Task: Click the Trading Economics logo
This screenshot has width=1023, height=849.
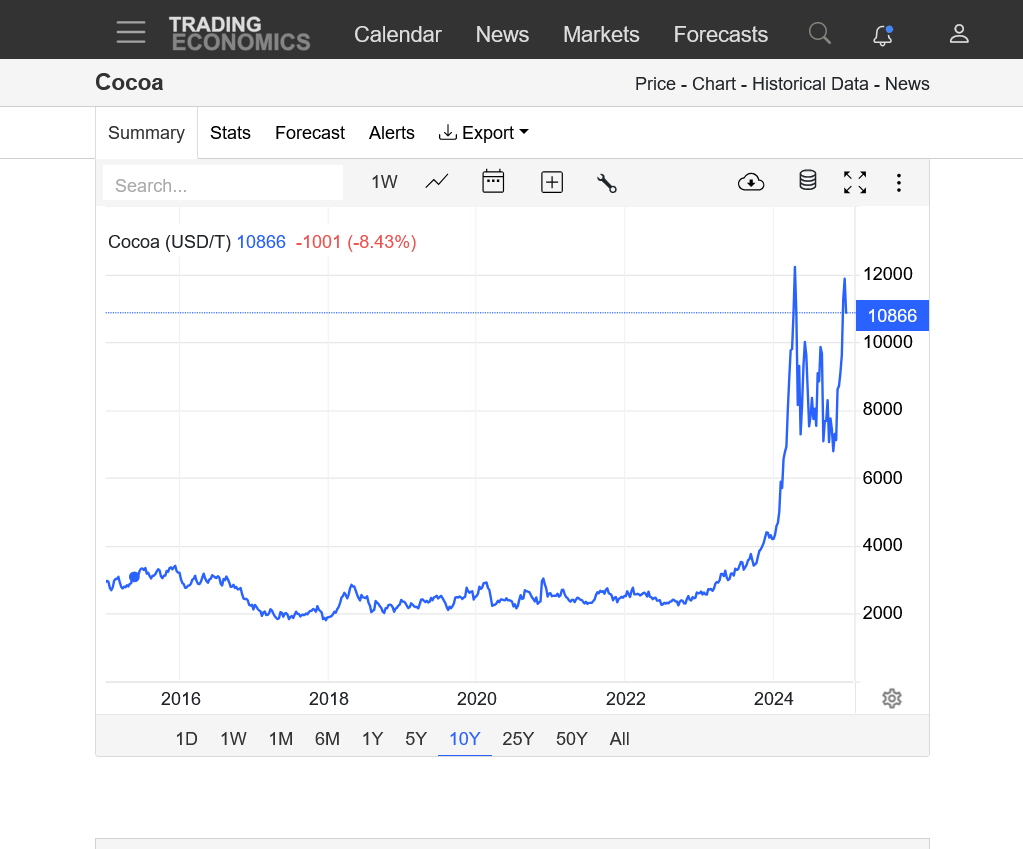Action: pos(239,34)
